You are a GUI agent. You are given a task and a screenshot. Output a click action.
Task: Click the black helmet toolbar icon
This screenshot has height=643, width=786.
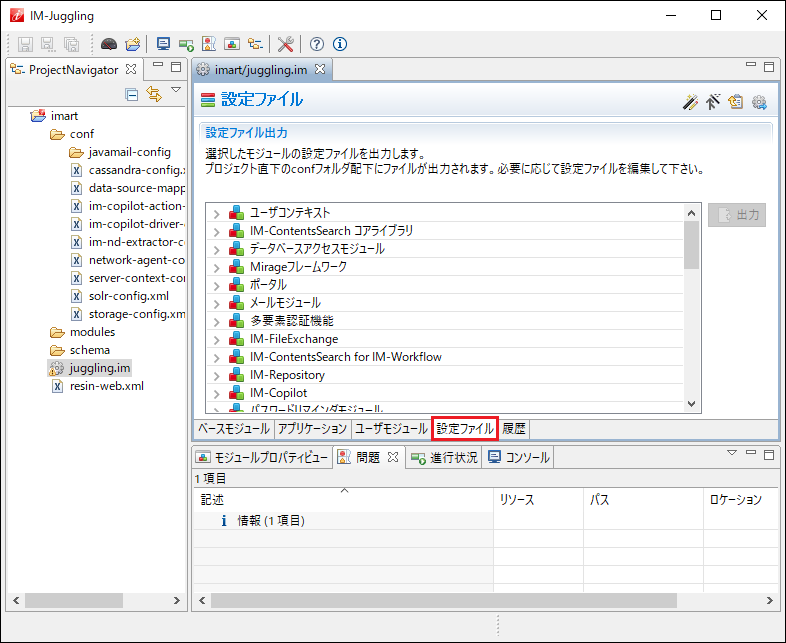coord(109,44)
